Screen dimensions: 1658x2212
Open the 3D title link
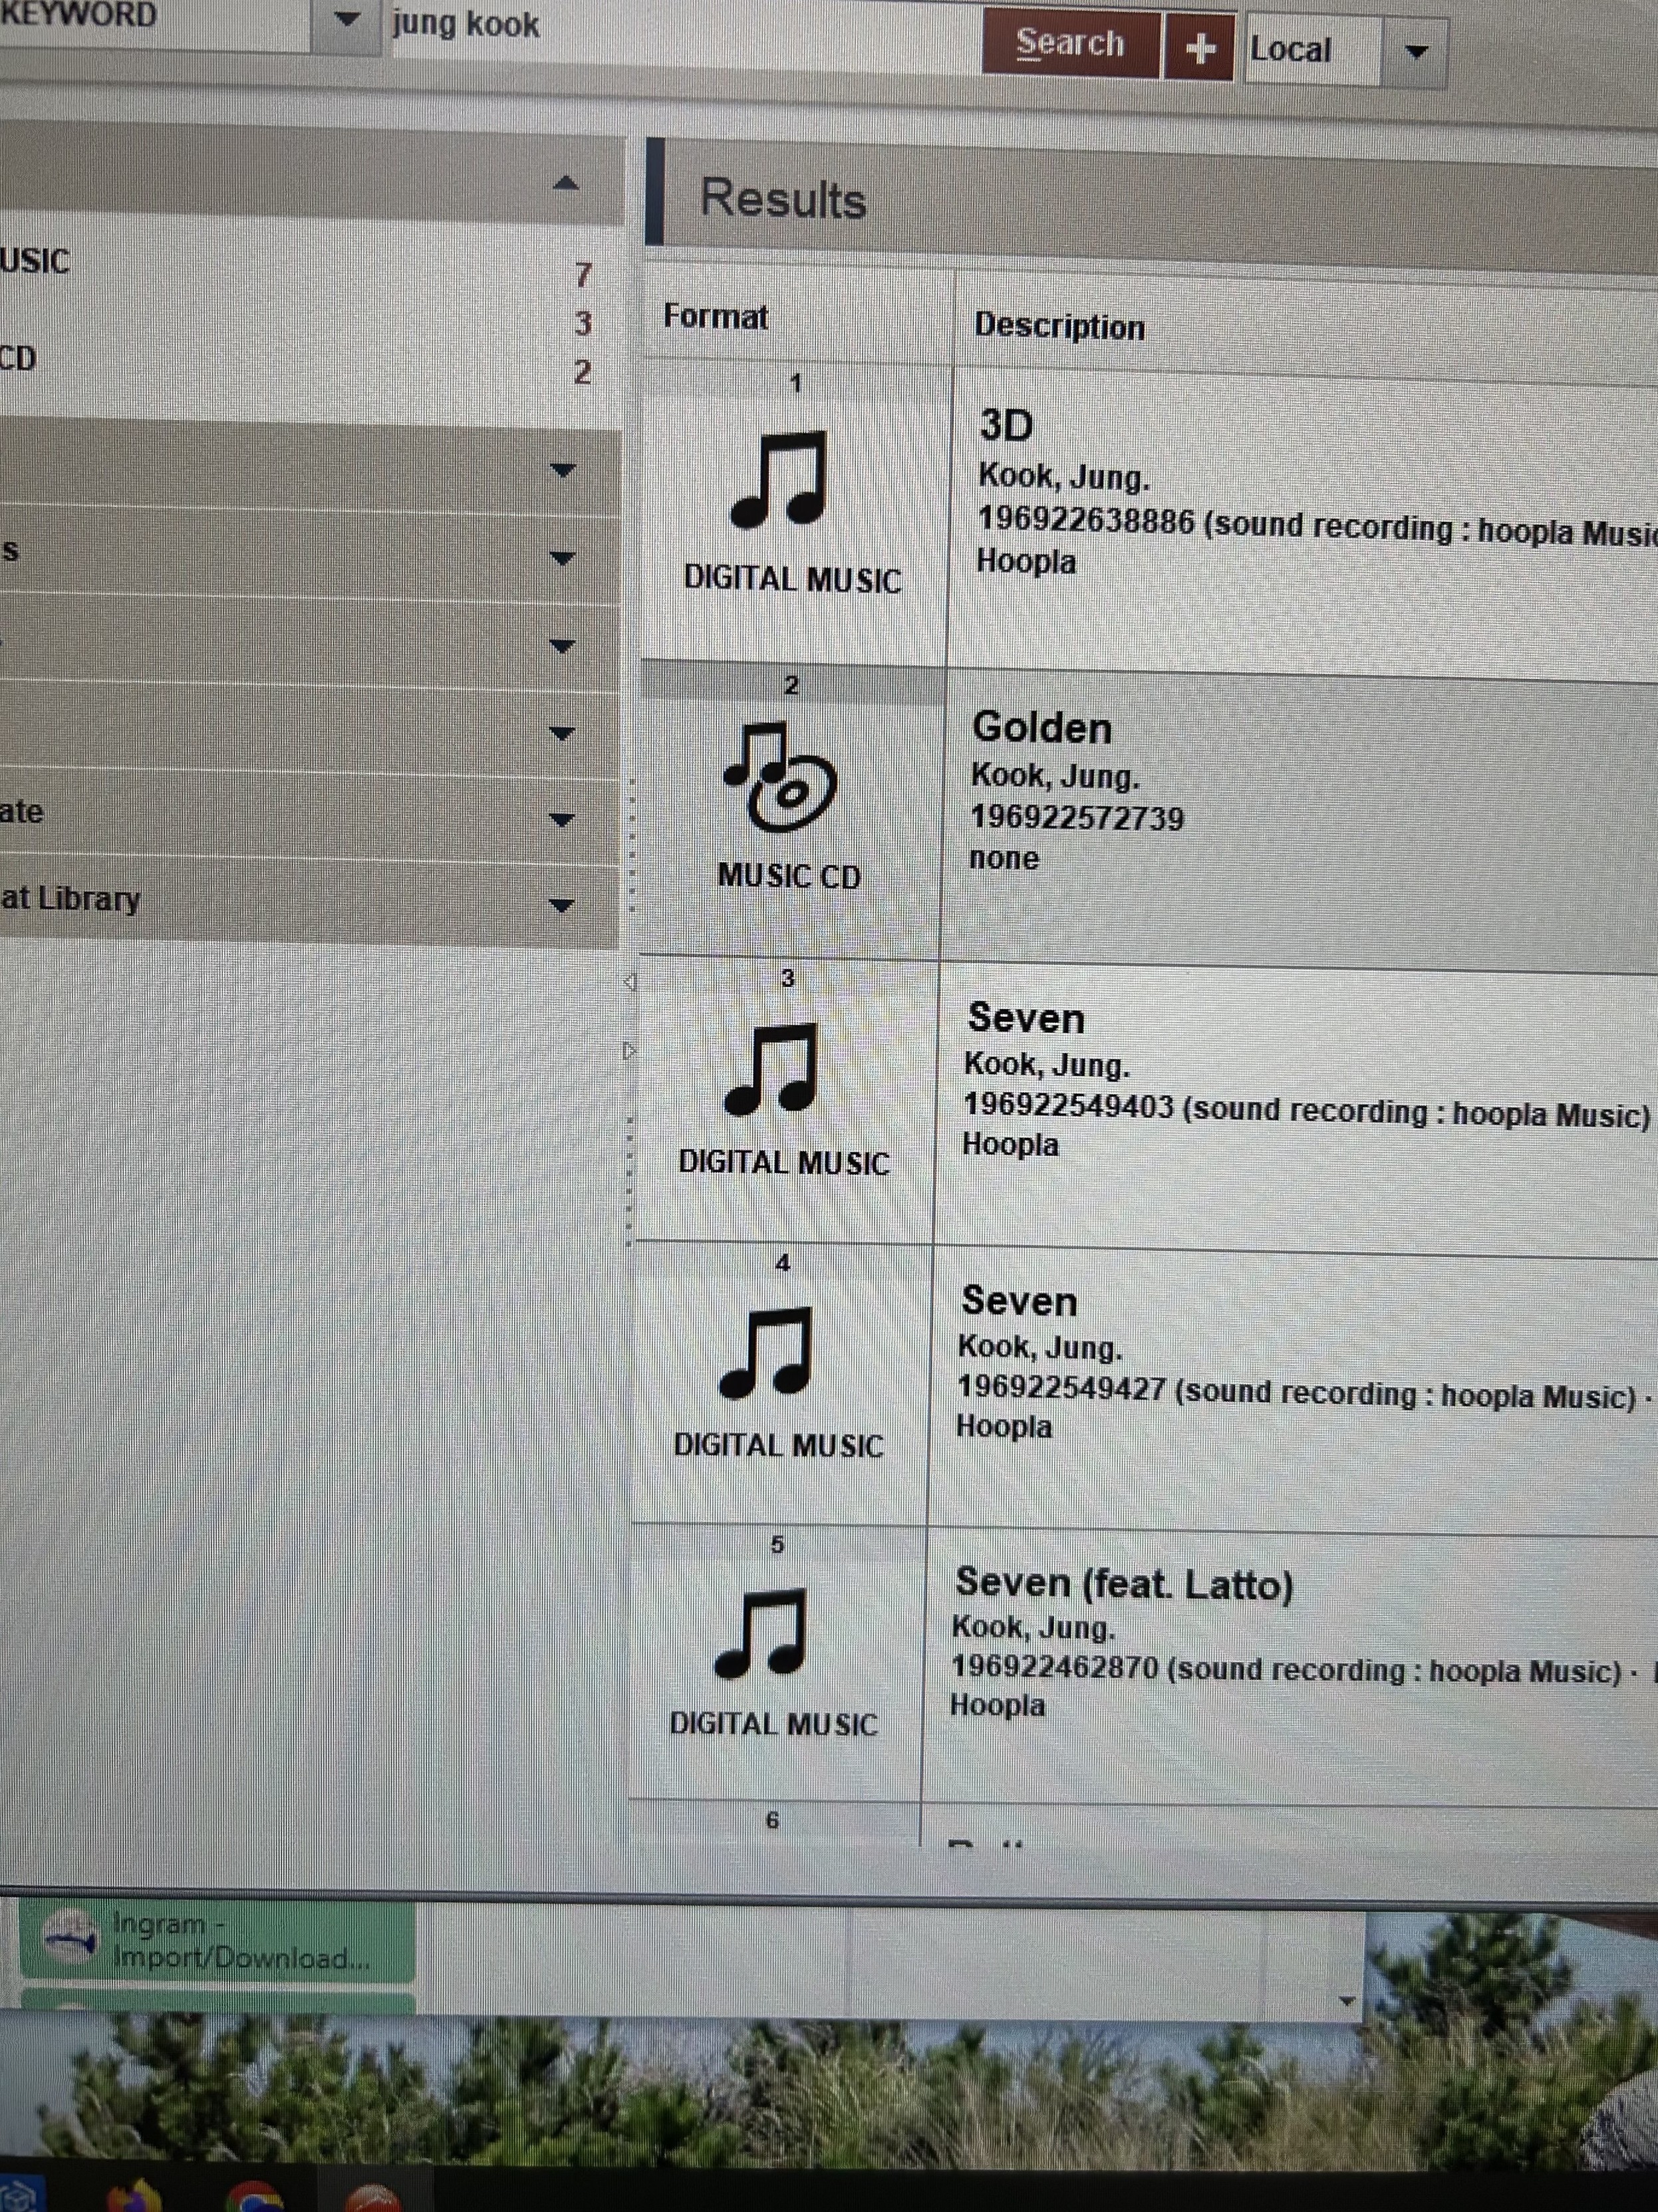(x=1006, y=425)
